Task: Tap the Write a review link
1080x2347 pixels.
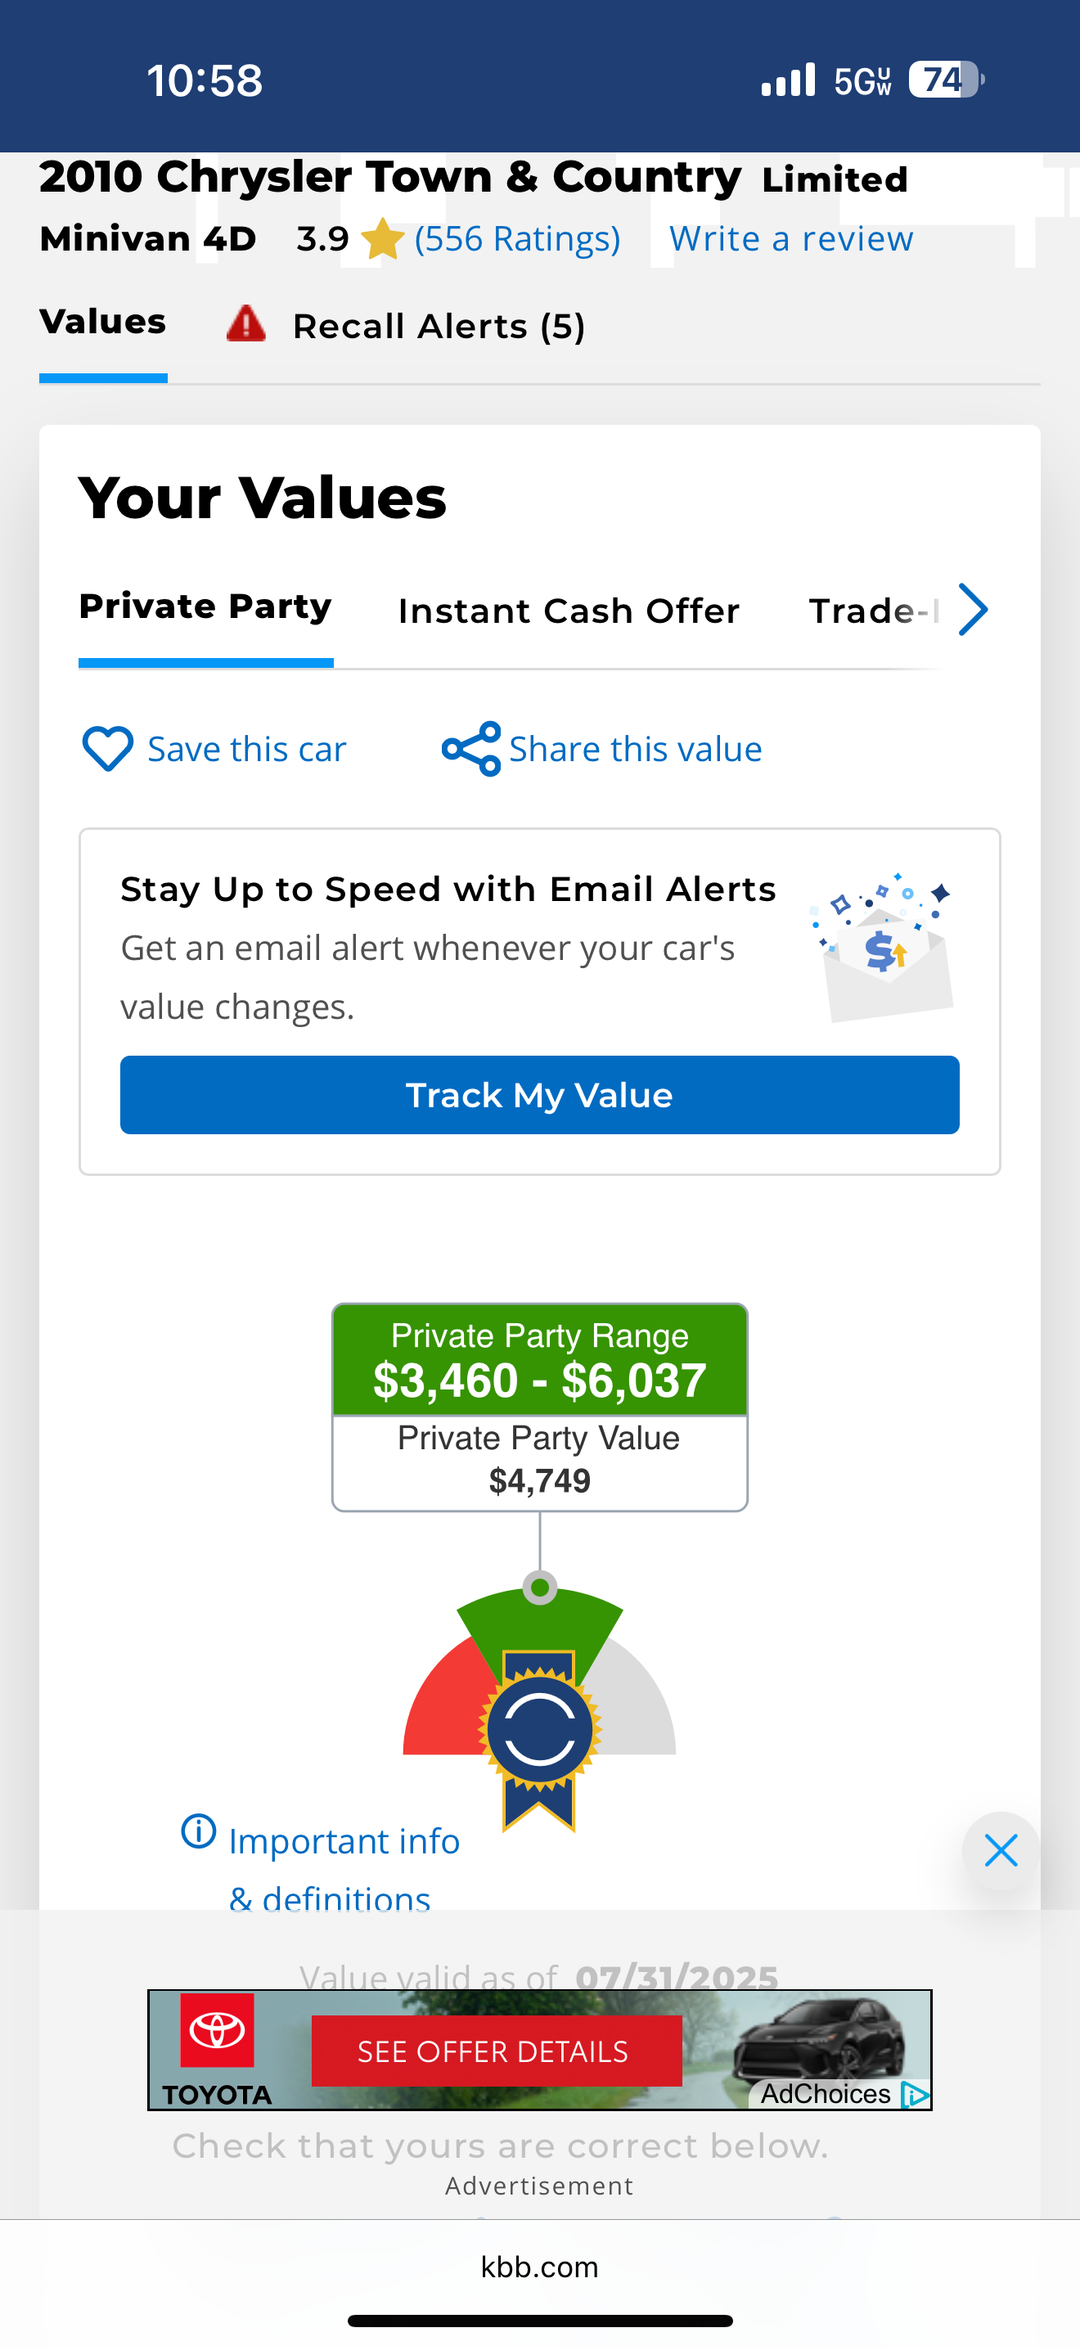Action: coord(791,240)
